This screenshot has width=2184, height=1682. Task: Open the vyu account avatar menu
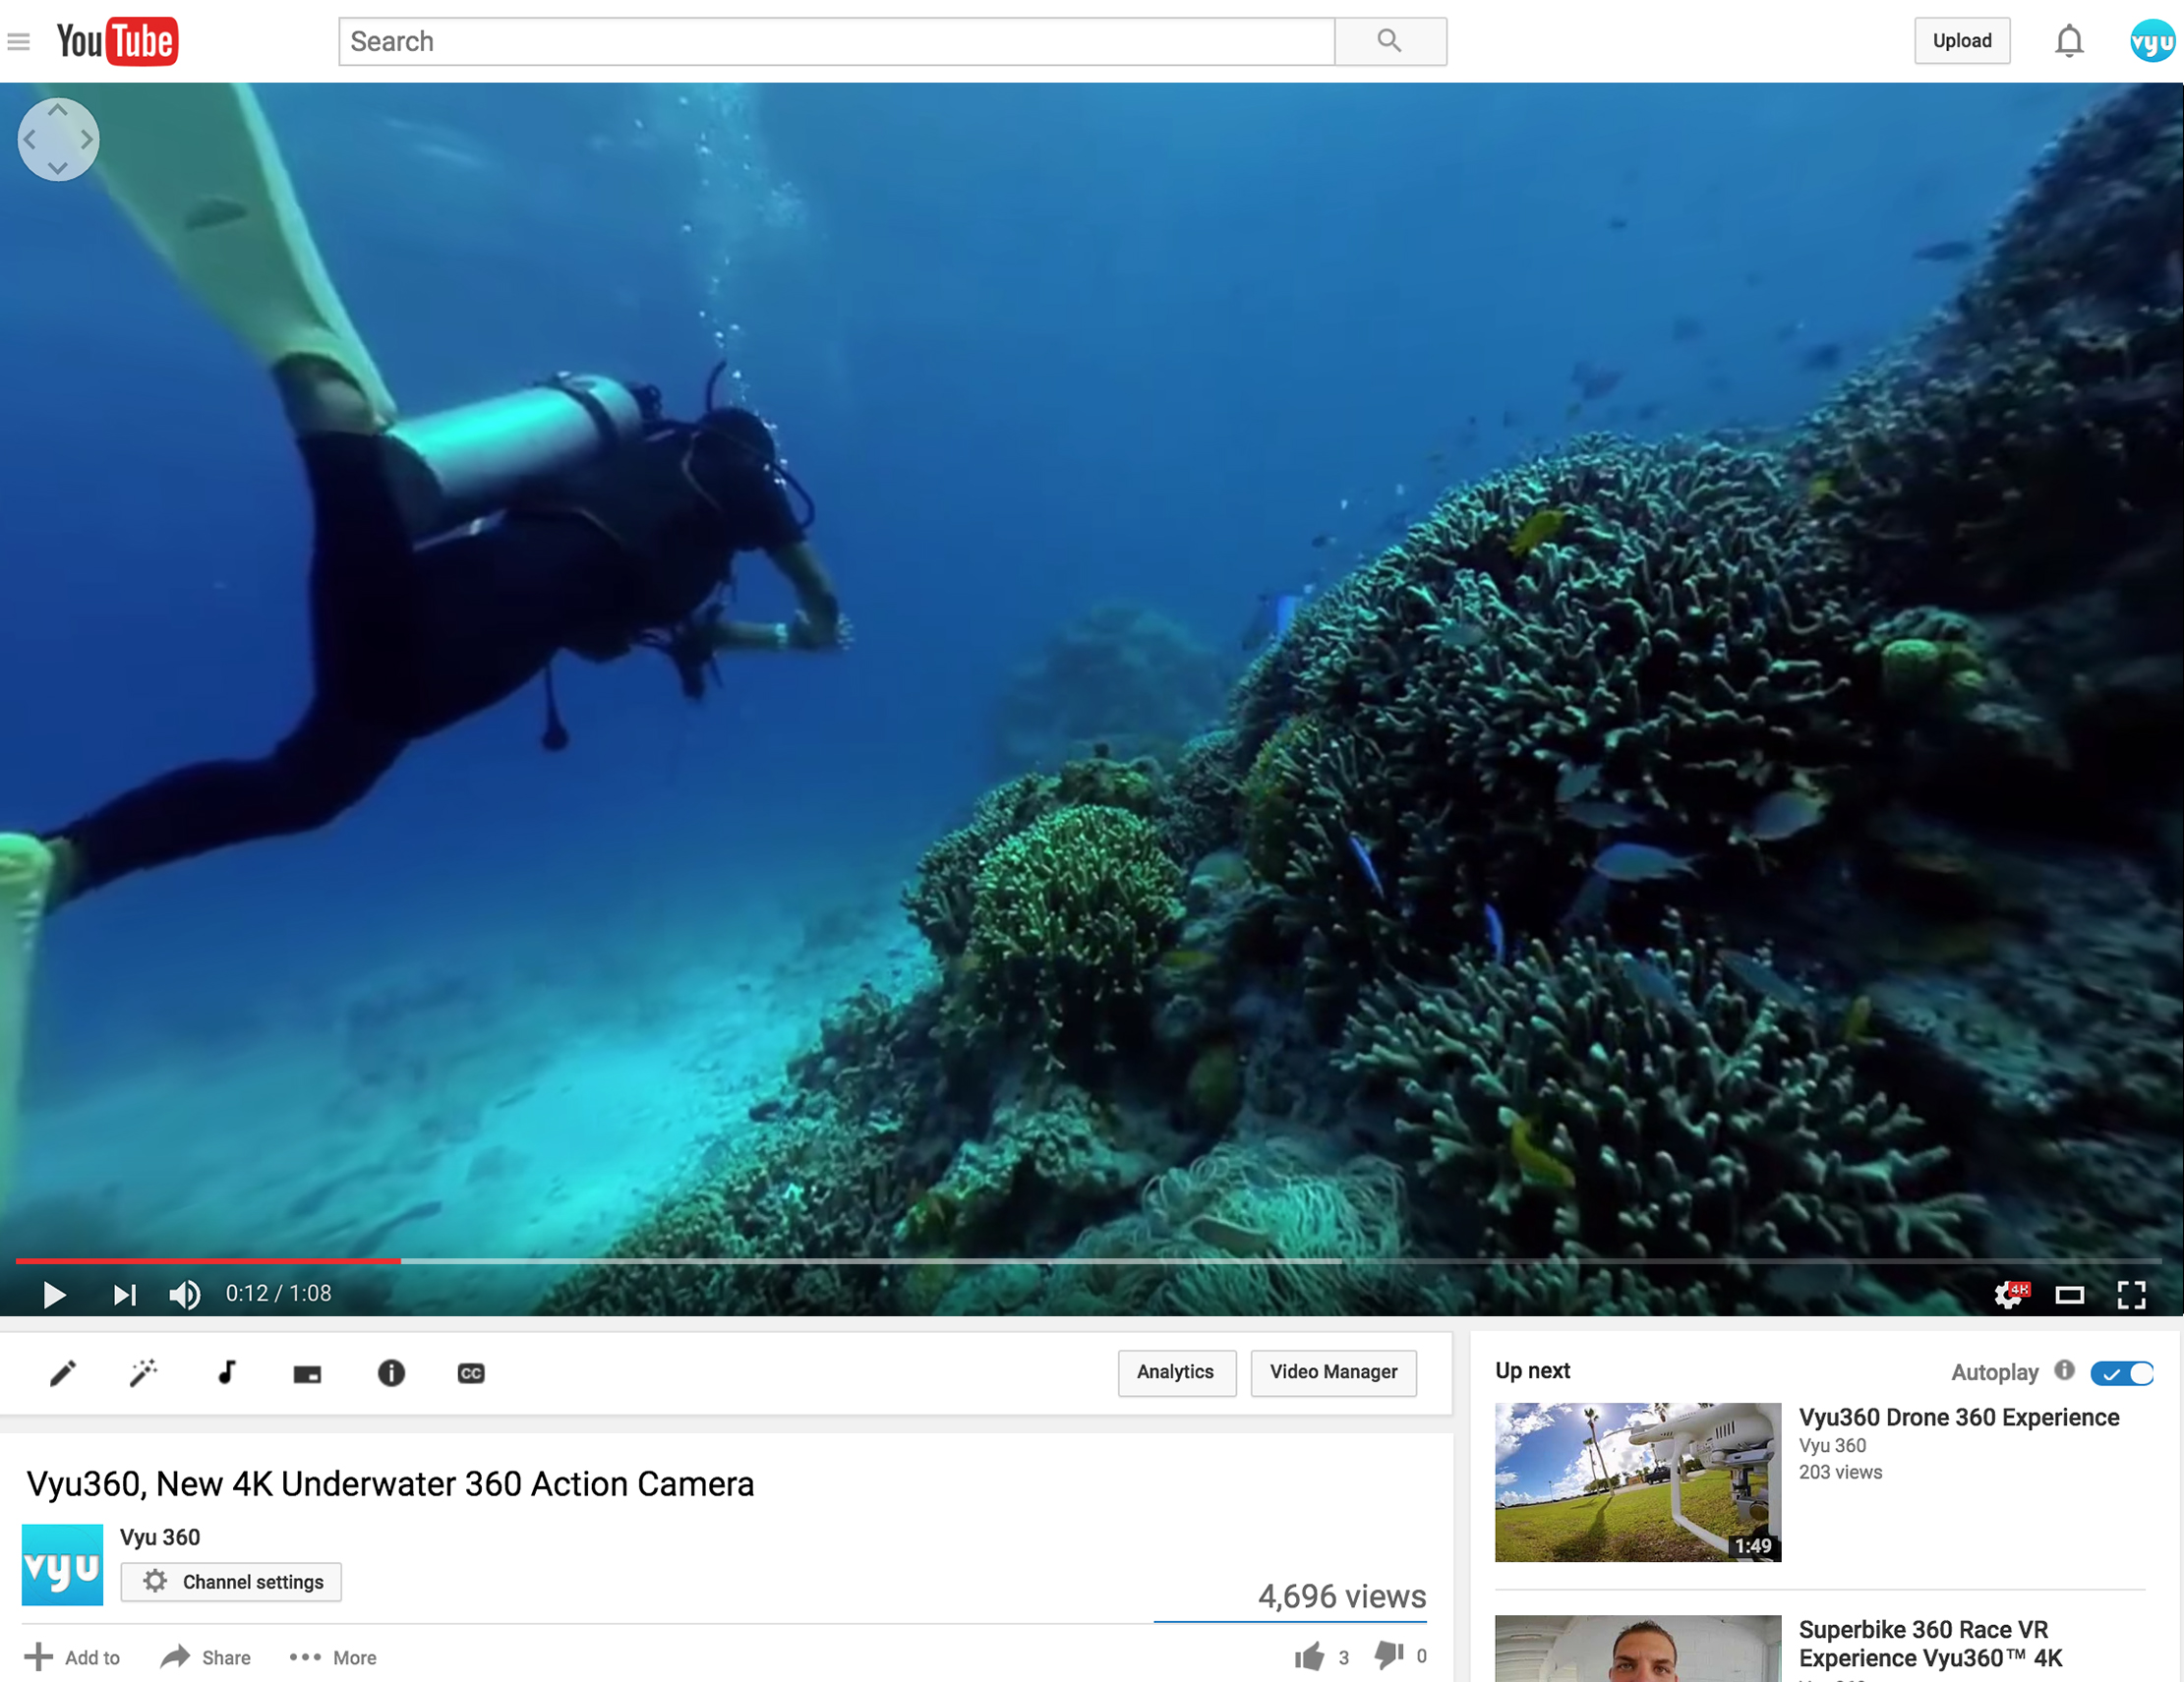tap(2152, 41)
